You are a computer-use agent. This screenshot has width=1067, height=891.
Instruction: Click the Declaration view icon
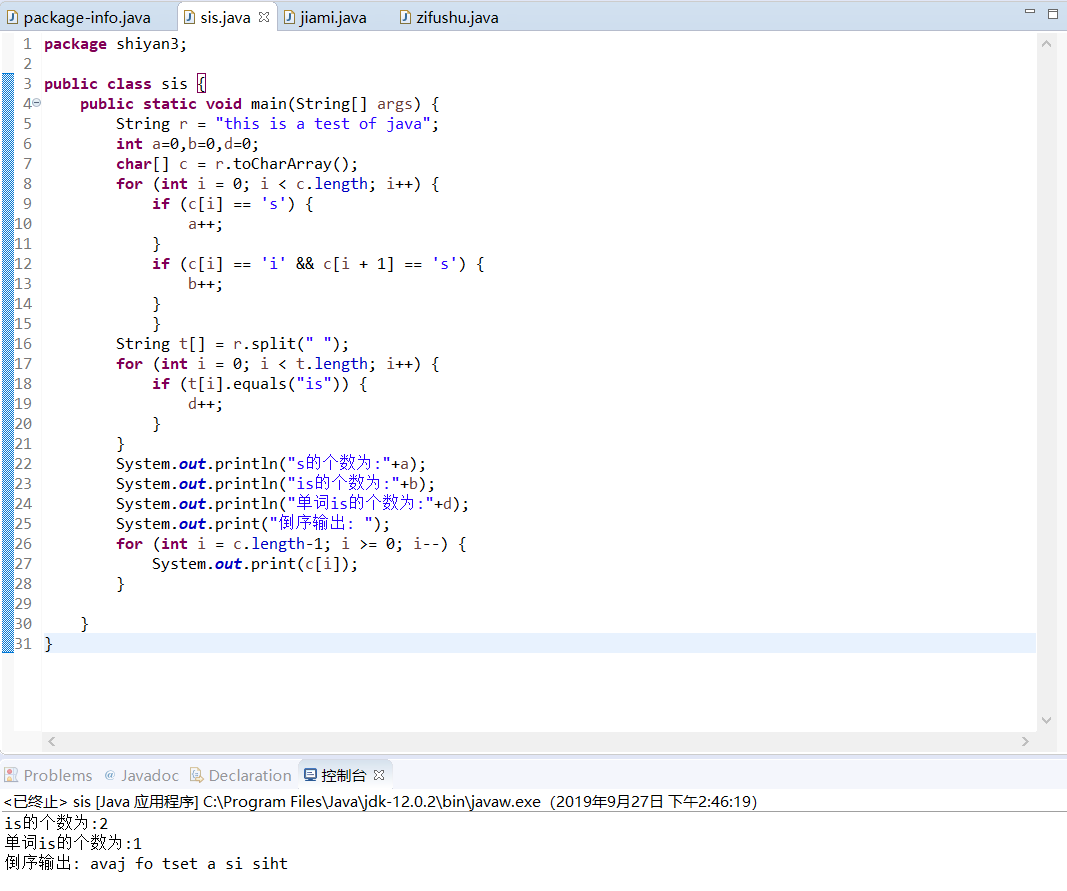(197, 775)
